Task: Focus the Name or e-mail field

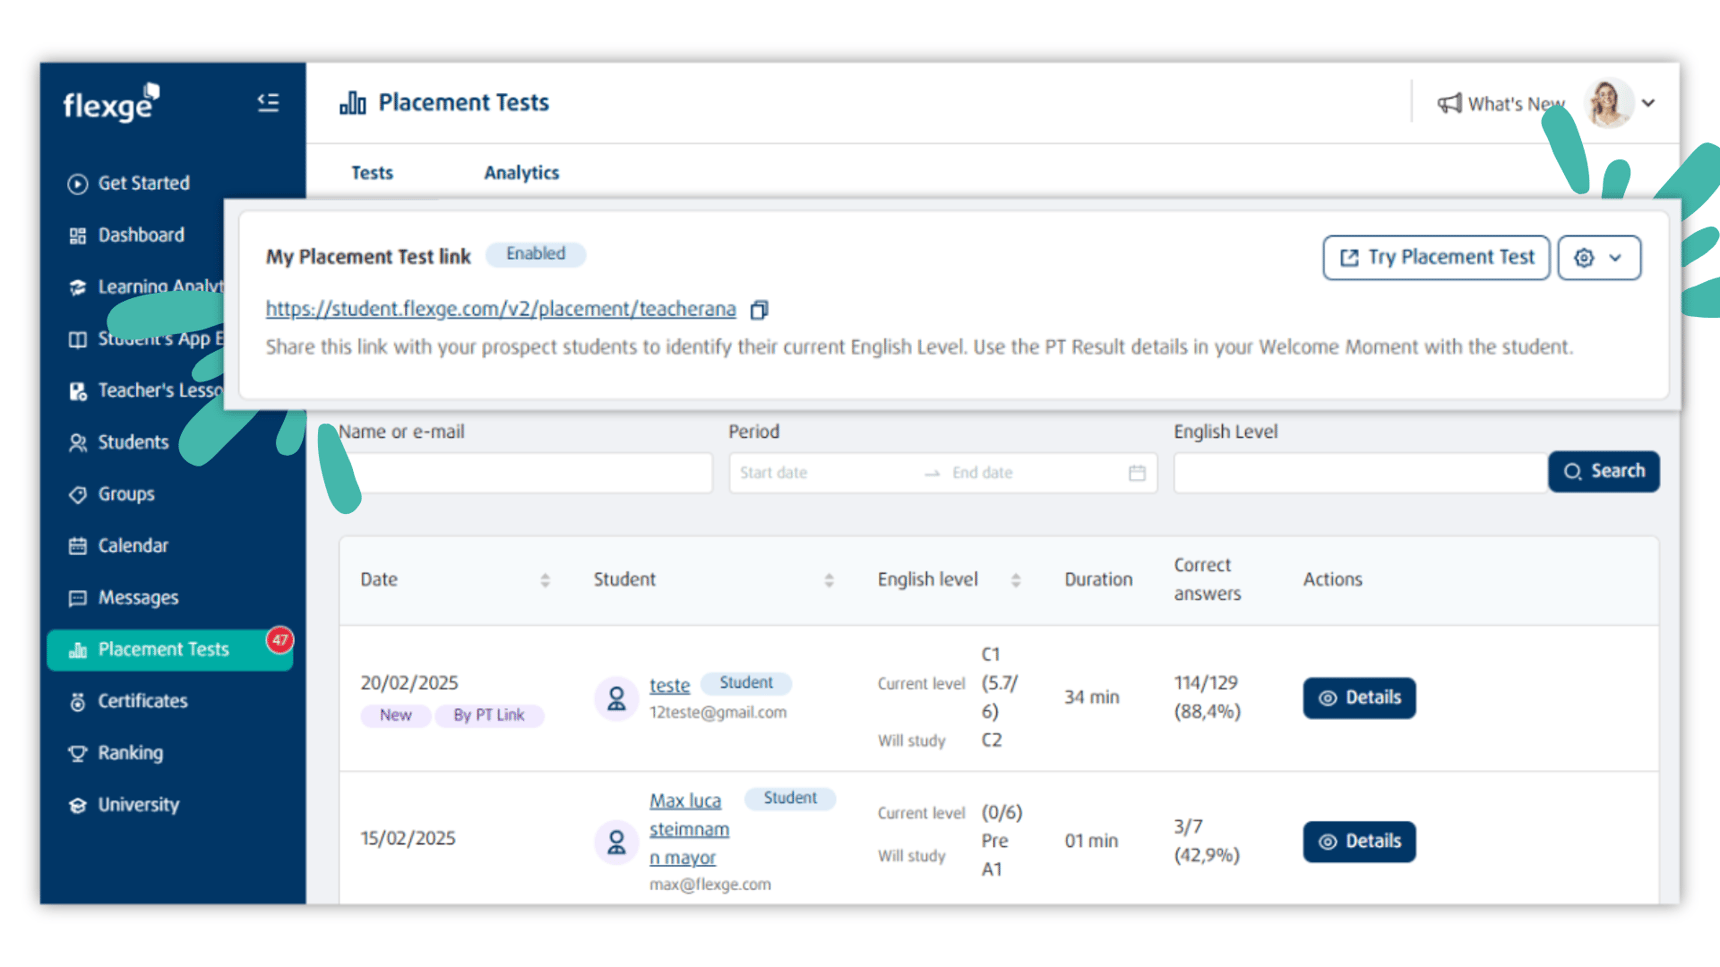Action: point(525,473)
